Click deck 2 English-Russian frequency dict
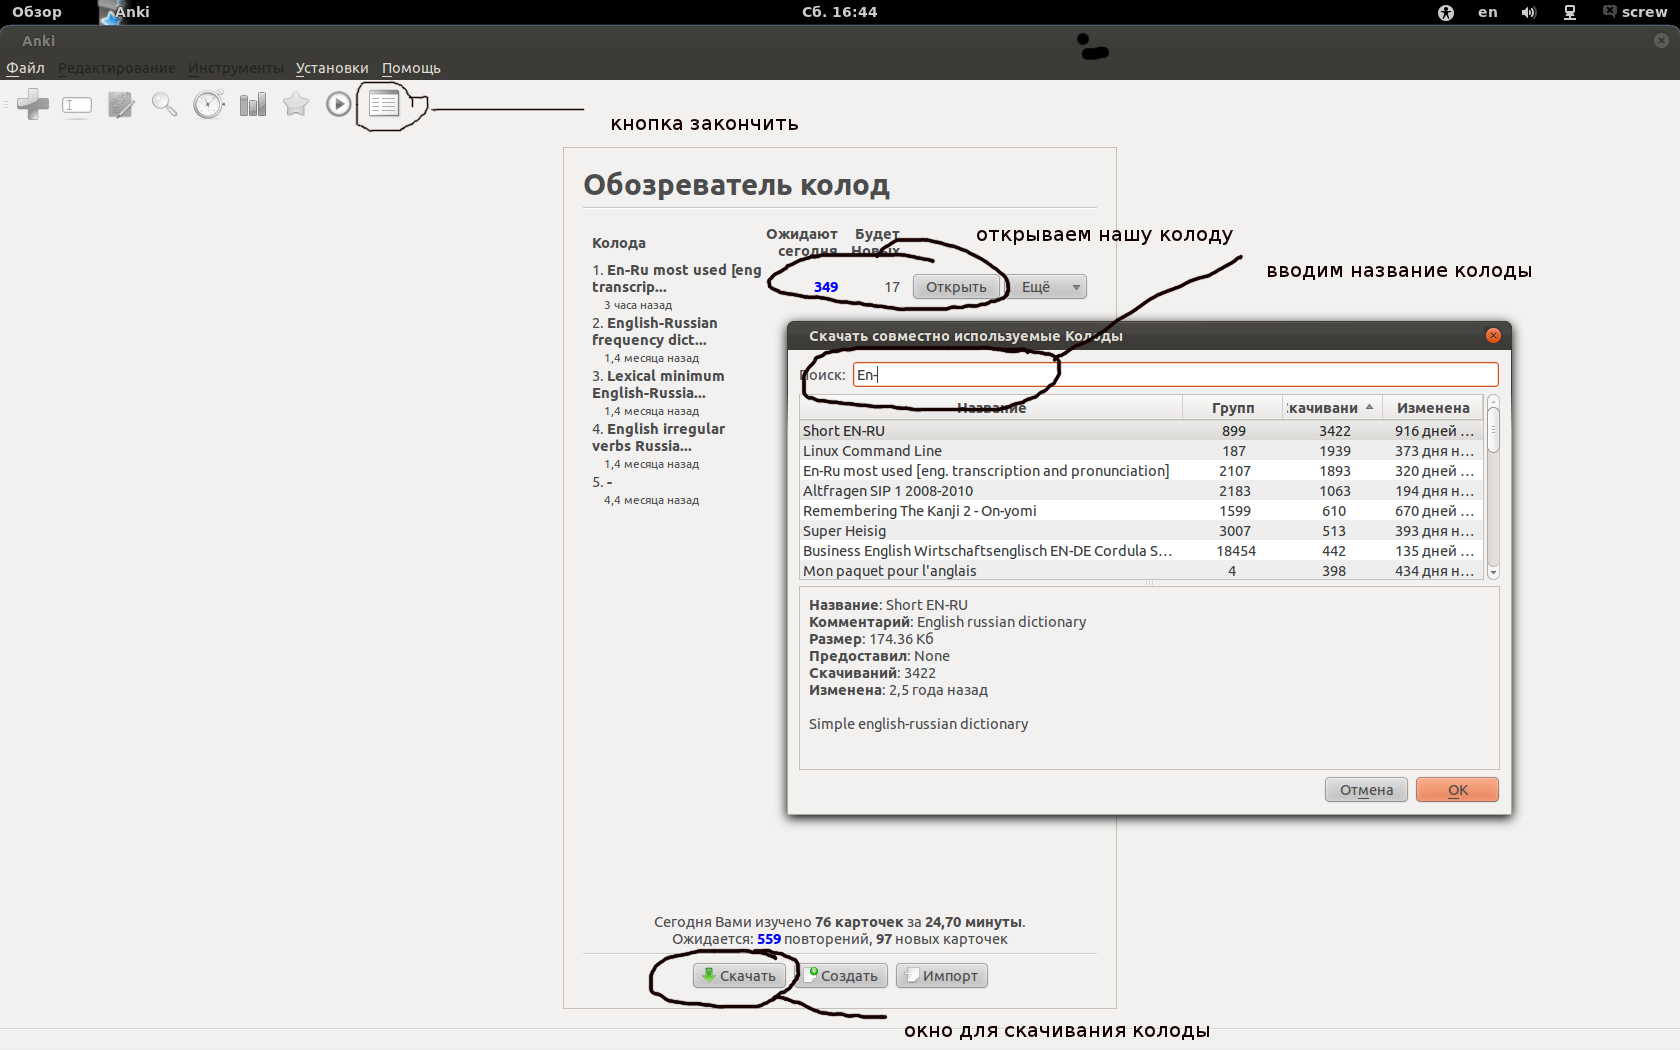 point(655,332)
